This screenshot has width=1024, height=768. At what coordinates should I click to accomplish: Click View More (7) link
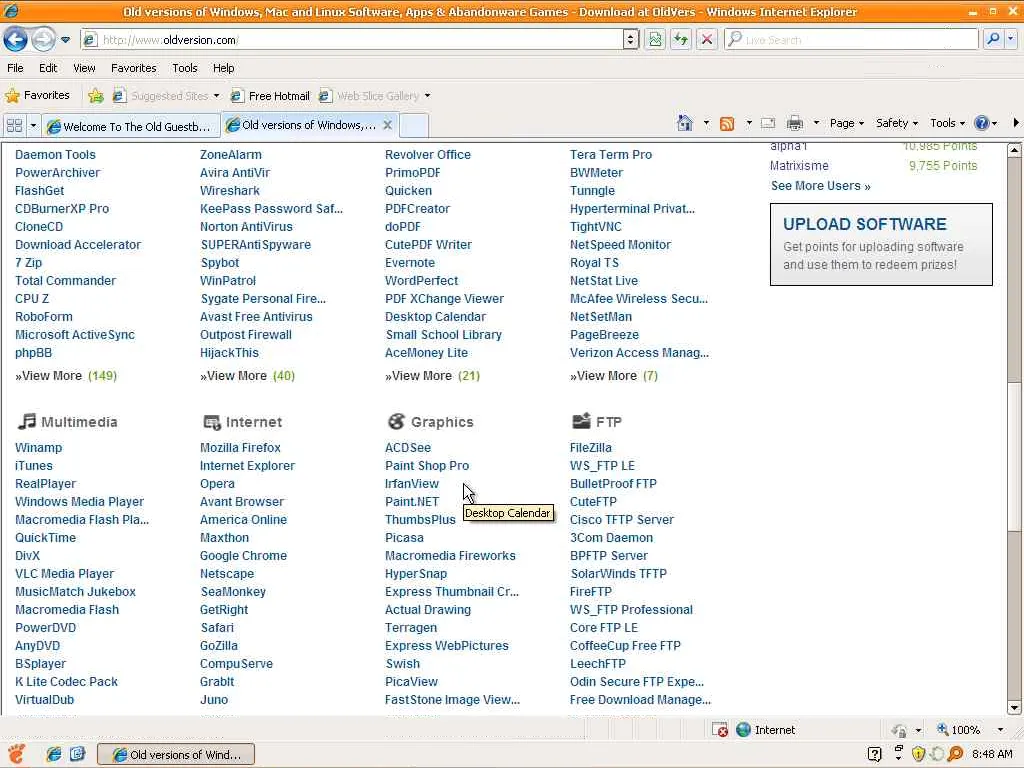(614, 376)
